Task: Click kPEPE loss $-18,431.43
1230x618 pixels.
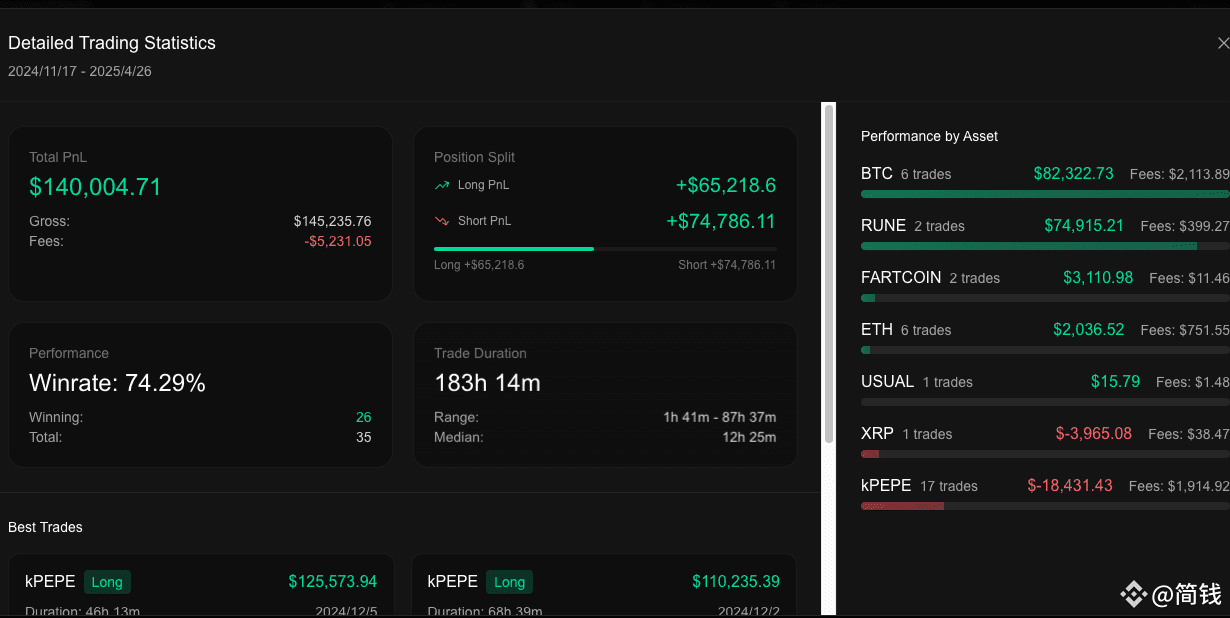Action: click(1070, 485)
